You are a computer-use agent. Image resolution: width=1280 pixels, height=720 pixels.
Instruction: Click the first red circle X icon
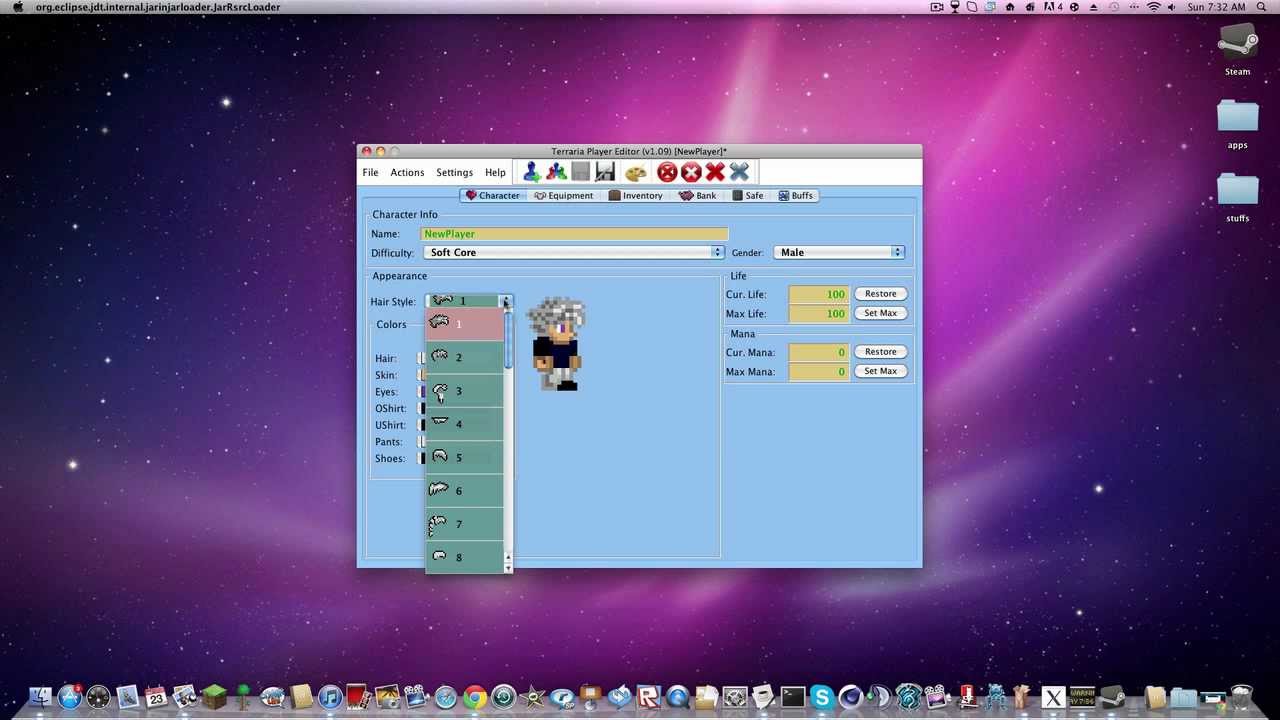[667, 173]
